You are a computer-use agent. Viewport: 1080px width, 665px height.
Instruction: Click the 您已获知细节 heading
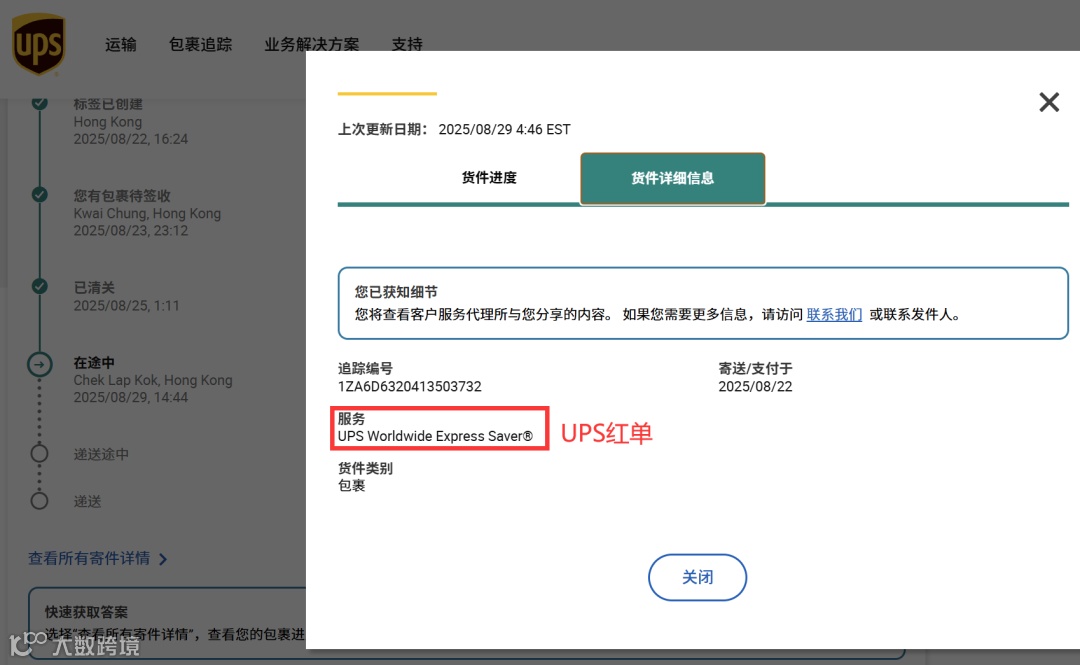(396, 292)
